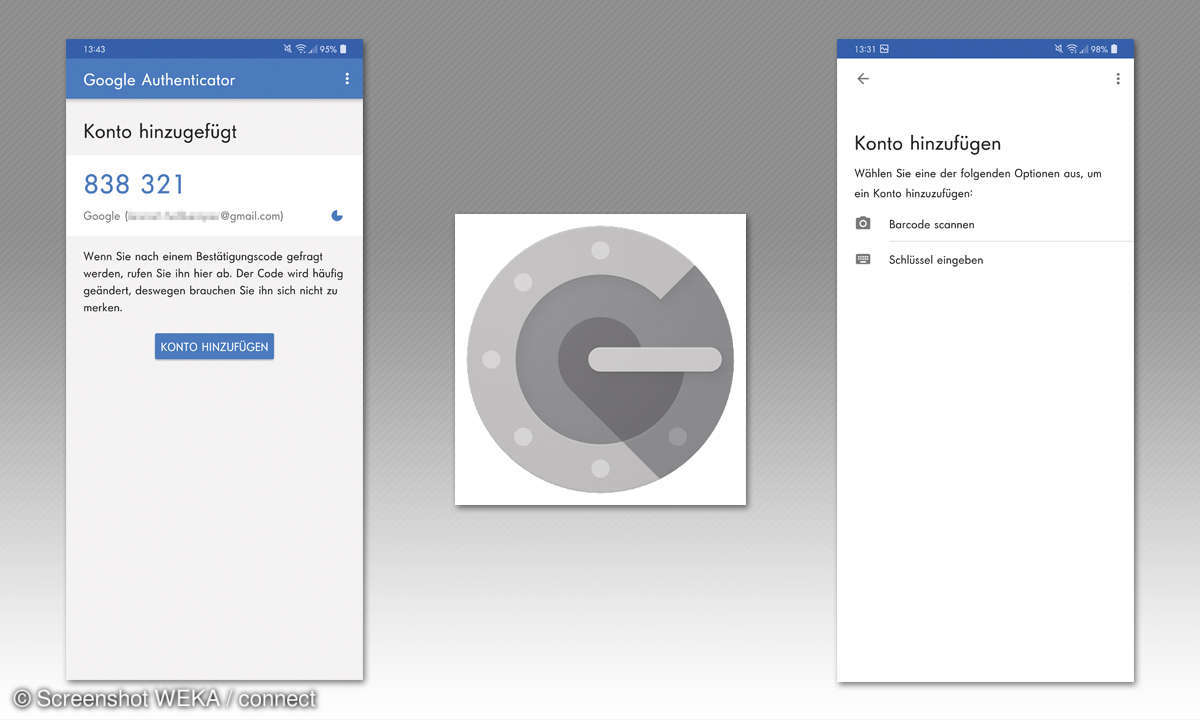Viewport: 1200px width, 720px height.
Task: Open the overflow menu beside Google Authenticator title
Action: pos(347,79)
